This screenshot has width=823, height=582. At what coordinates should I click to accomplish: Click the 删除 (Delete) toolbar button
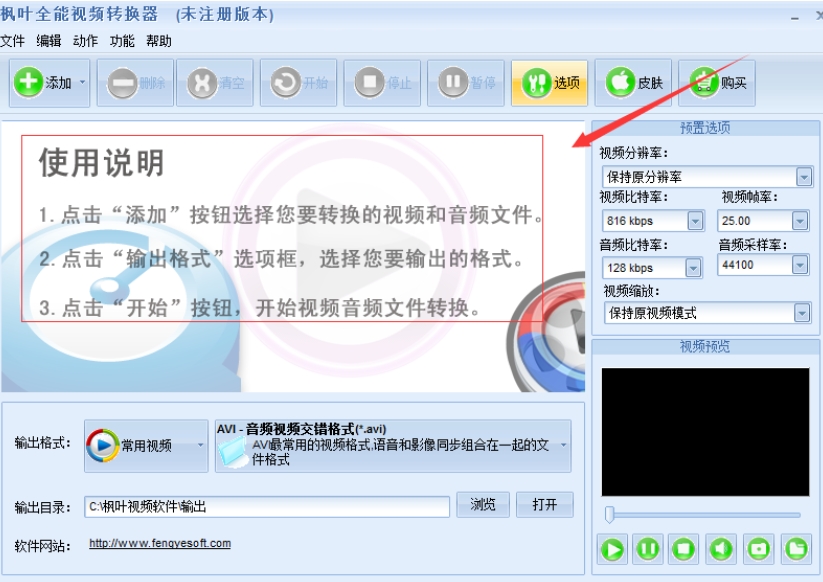135,83
